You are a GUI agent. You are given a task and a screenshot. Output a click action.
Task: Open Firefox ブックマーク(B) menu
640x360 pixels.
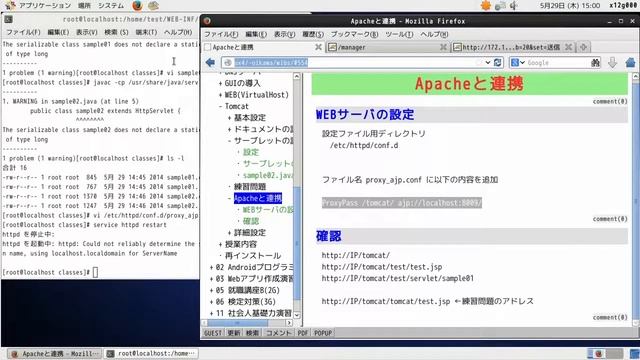354,34
